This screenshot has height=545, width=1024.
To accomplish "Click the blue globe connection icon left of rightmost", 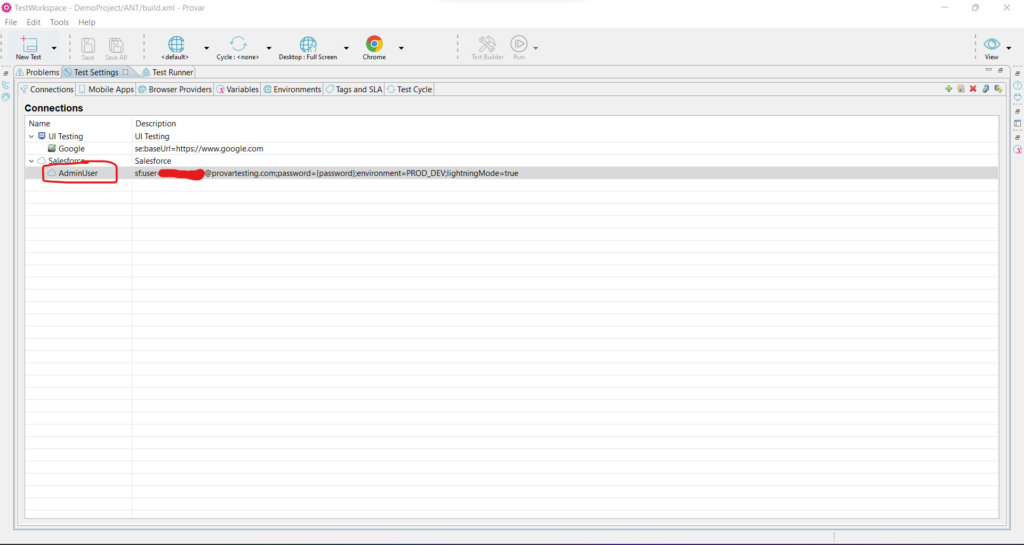I will click(985, 89).
